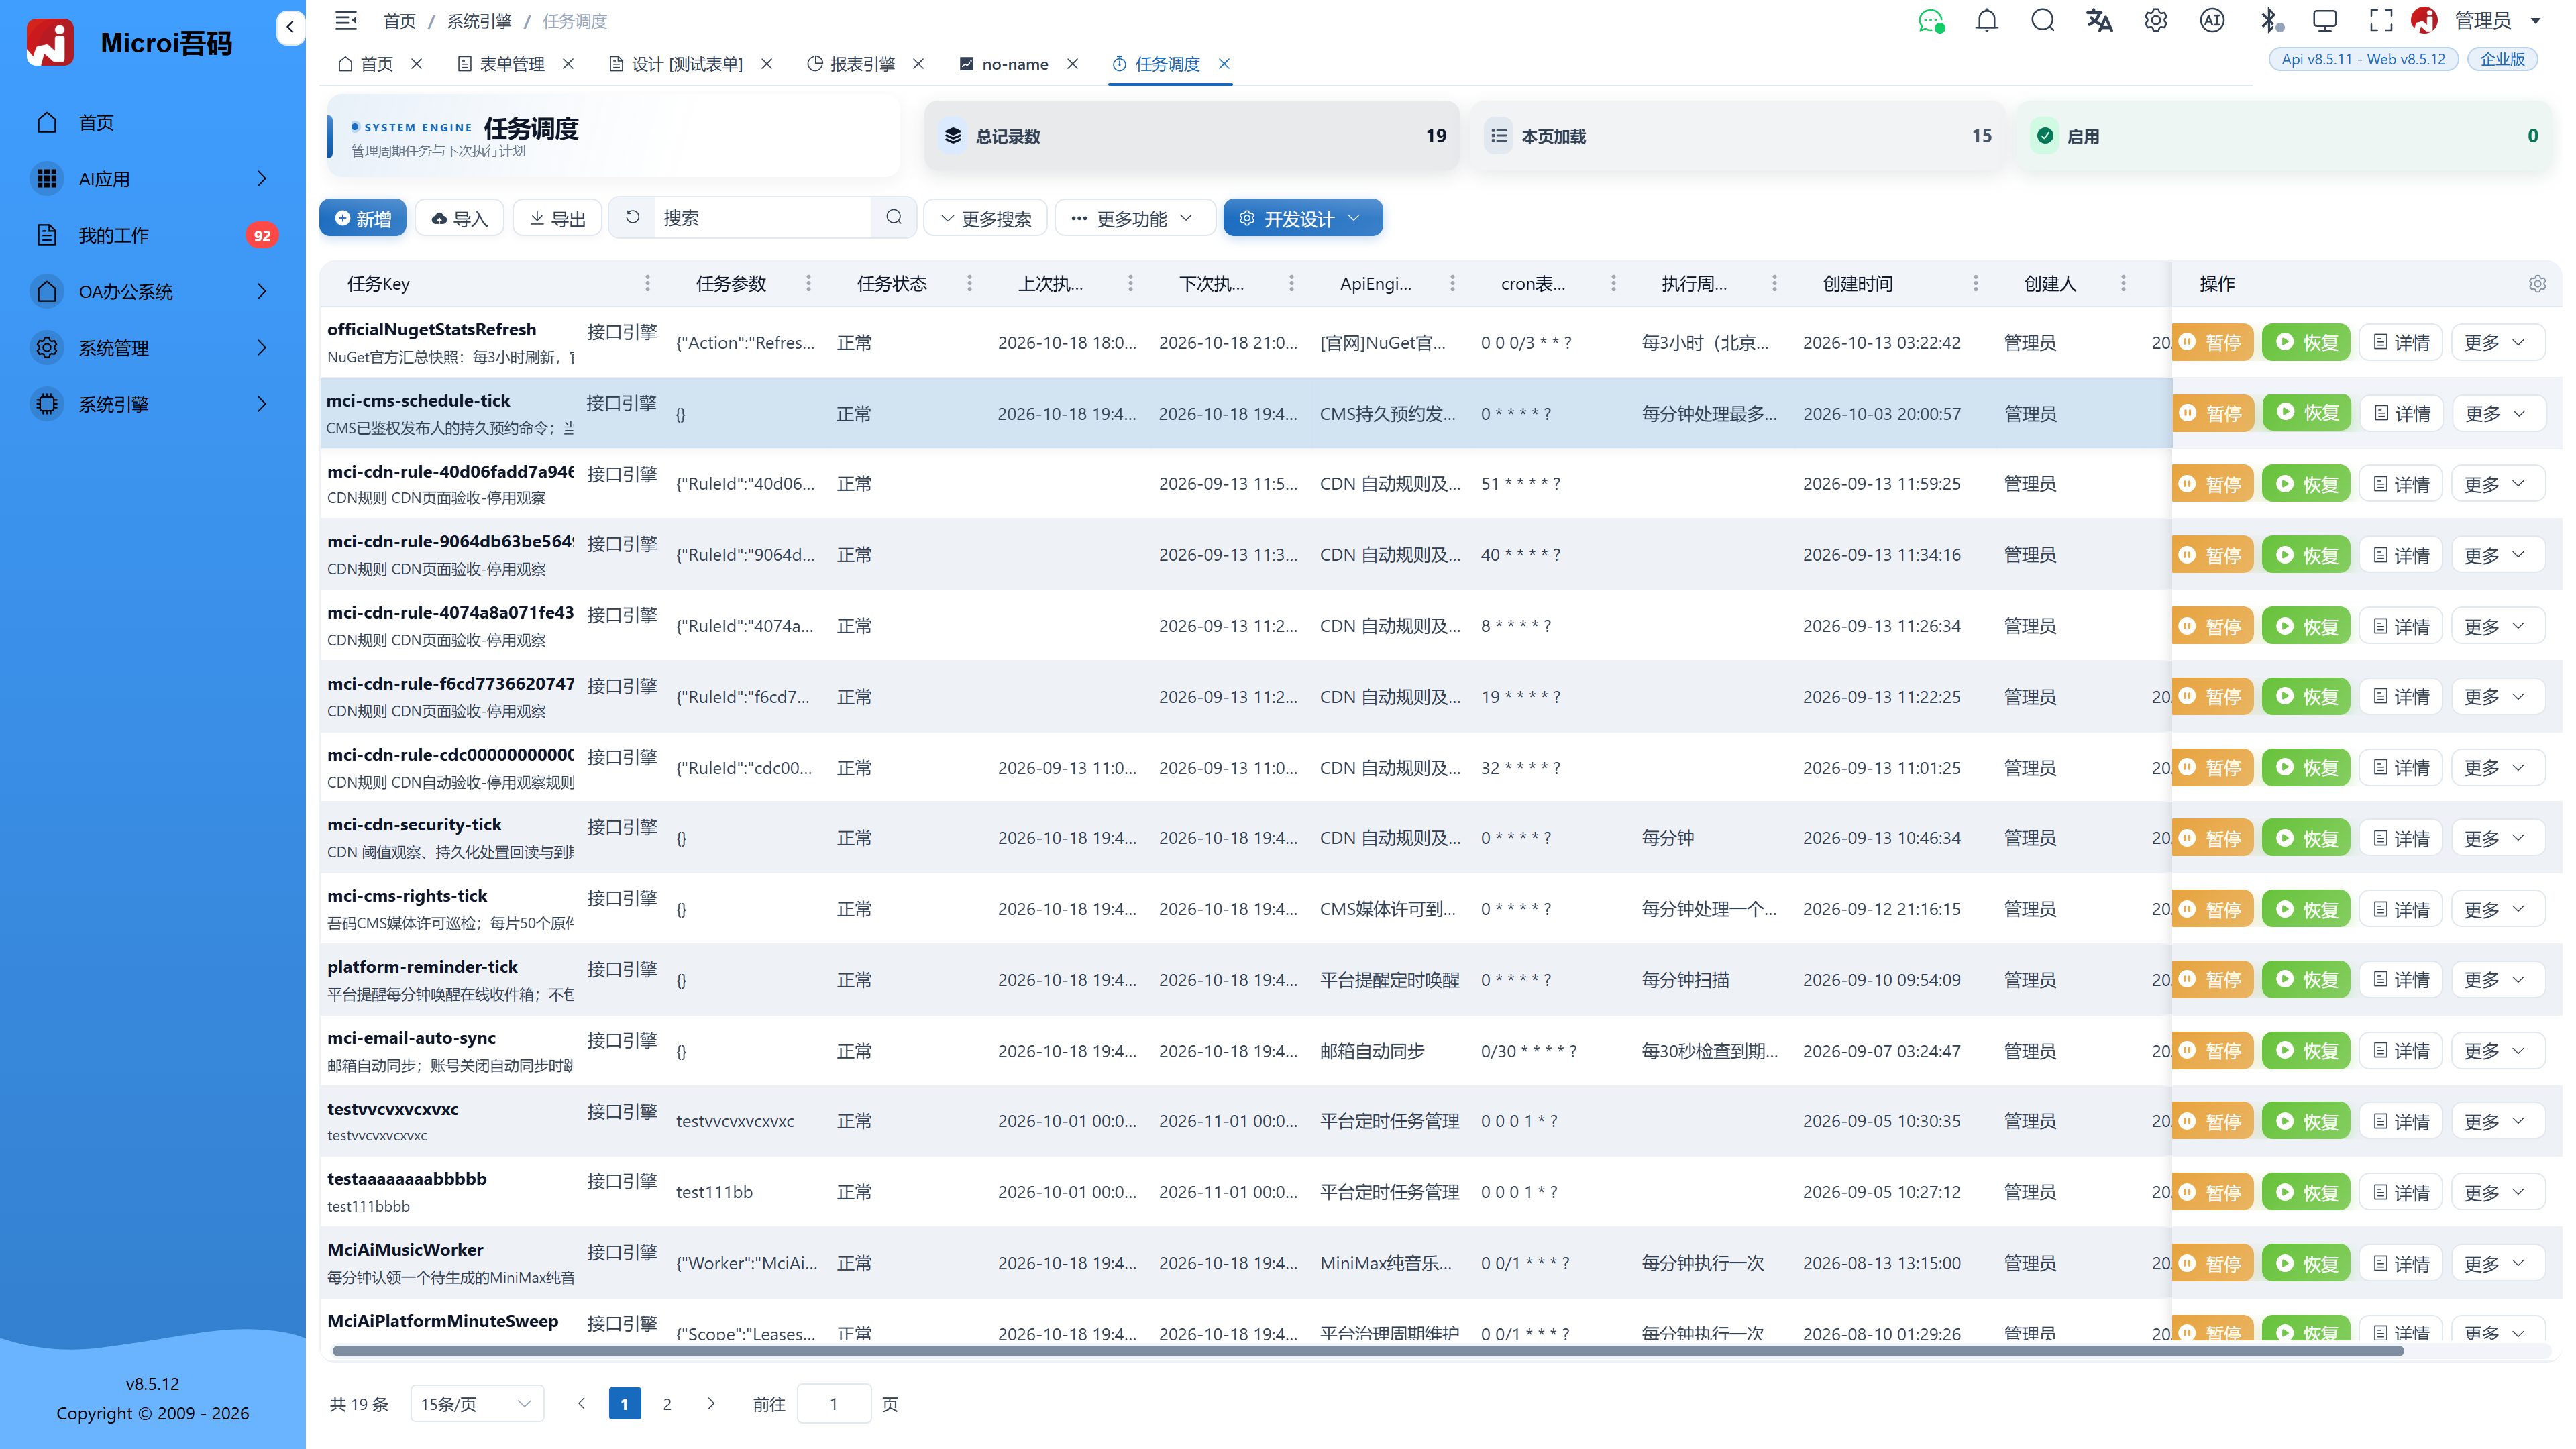
Task: Open the 更多功能 dropdown
Action: point(1135,219)
